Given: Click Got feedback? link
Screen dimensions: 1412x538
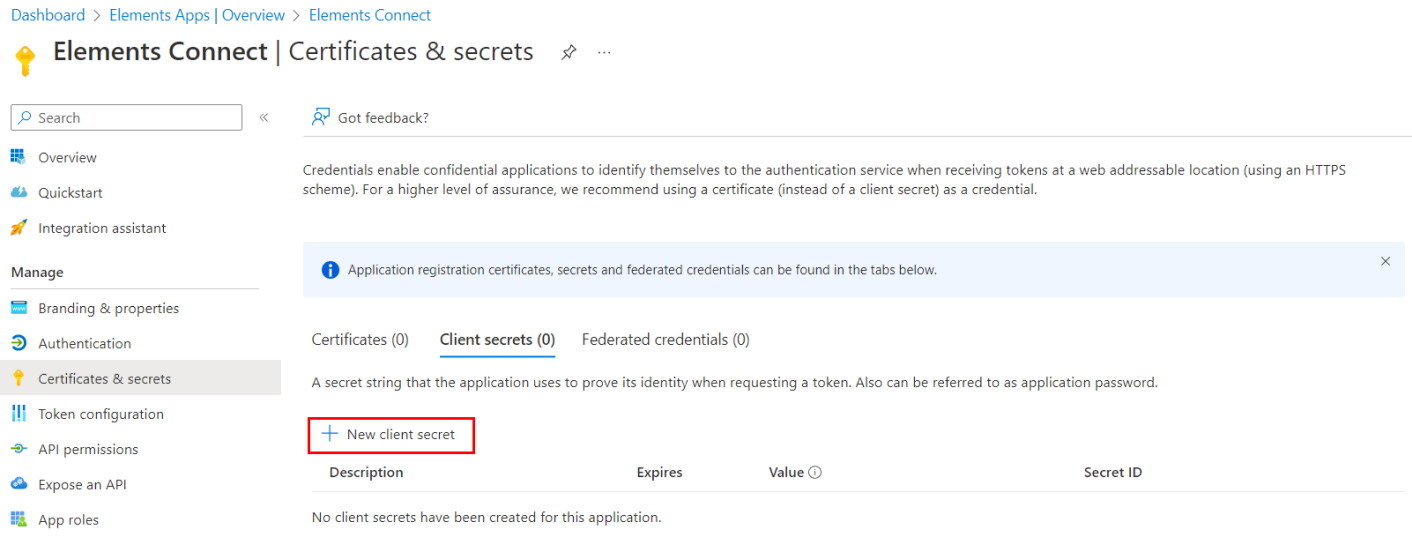Looking at the screenshot, I should [371, 118].
